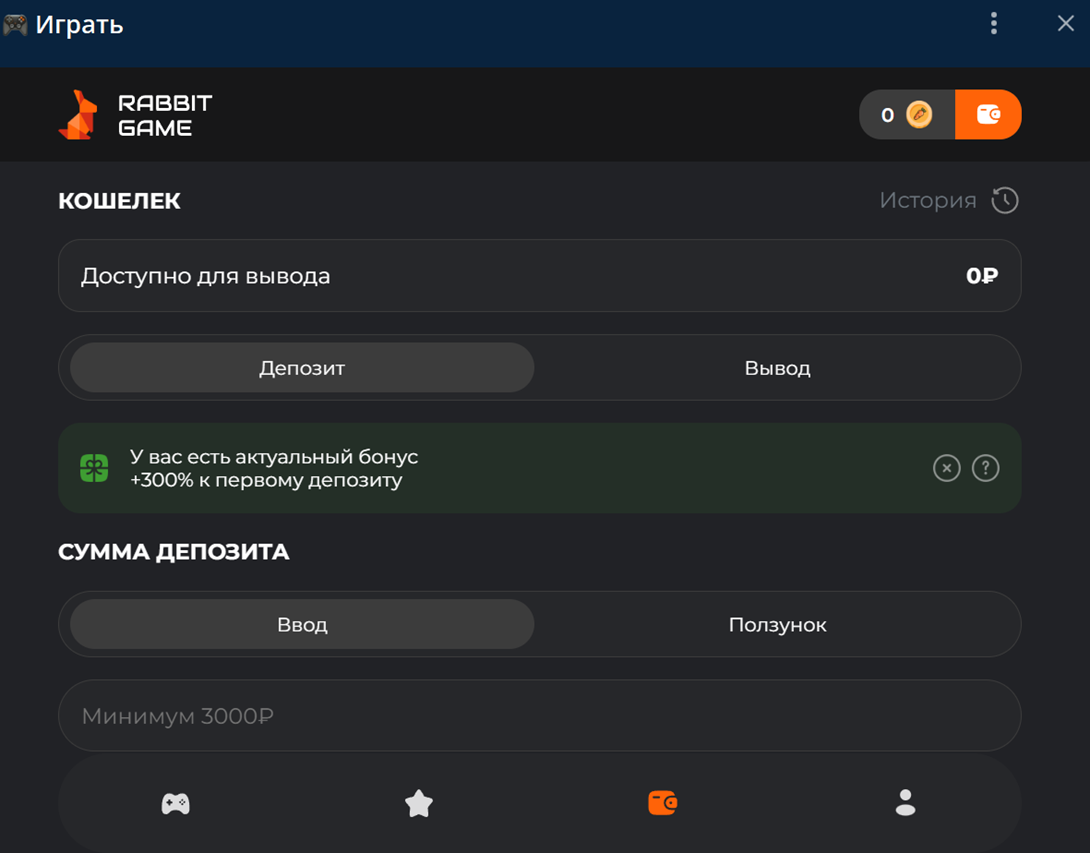This screenshot has width=1090, height=853.
Task: Switch to the Вывод tab
Action: pos(777,368)
